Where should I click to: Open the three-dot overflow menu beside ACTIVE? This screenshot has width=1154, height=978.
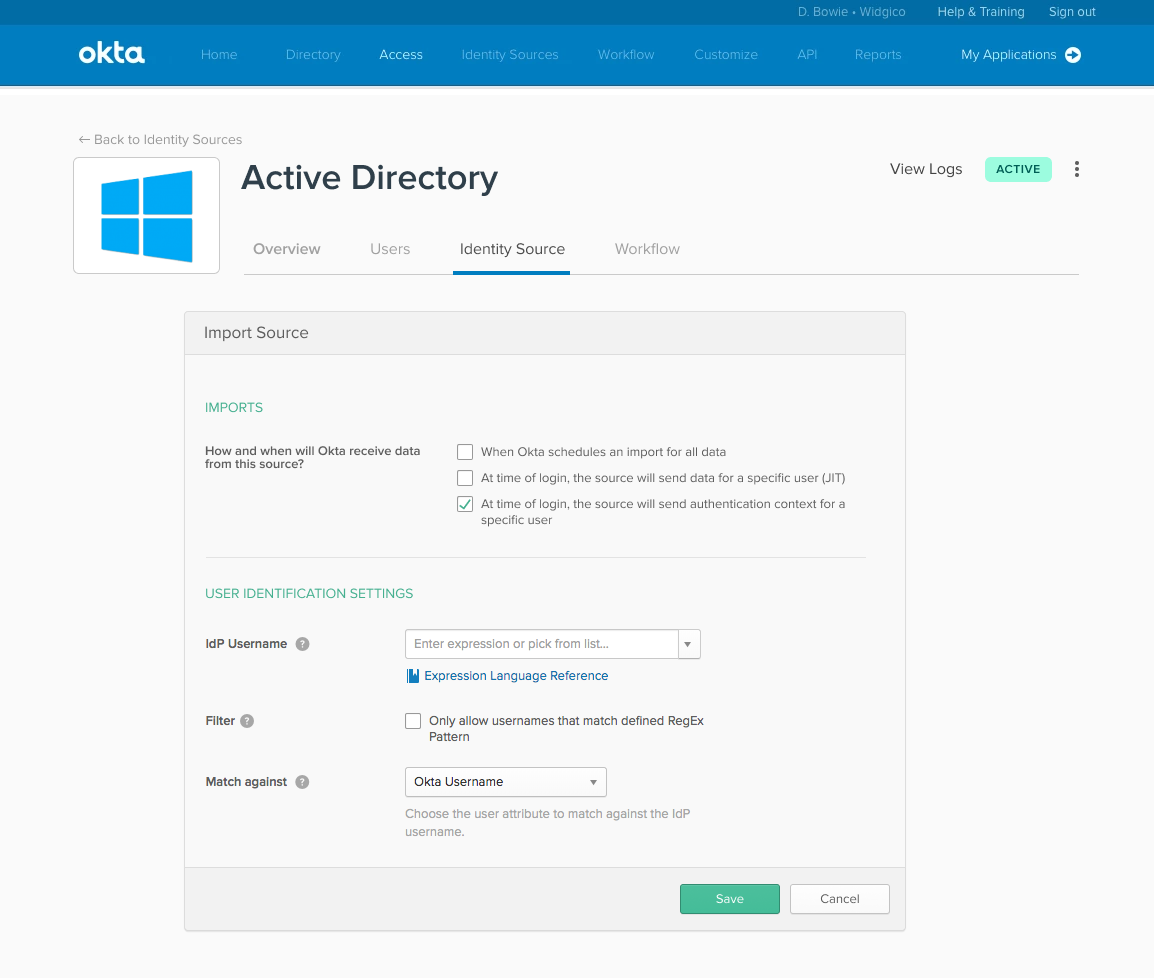pos(1077,169)
